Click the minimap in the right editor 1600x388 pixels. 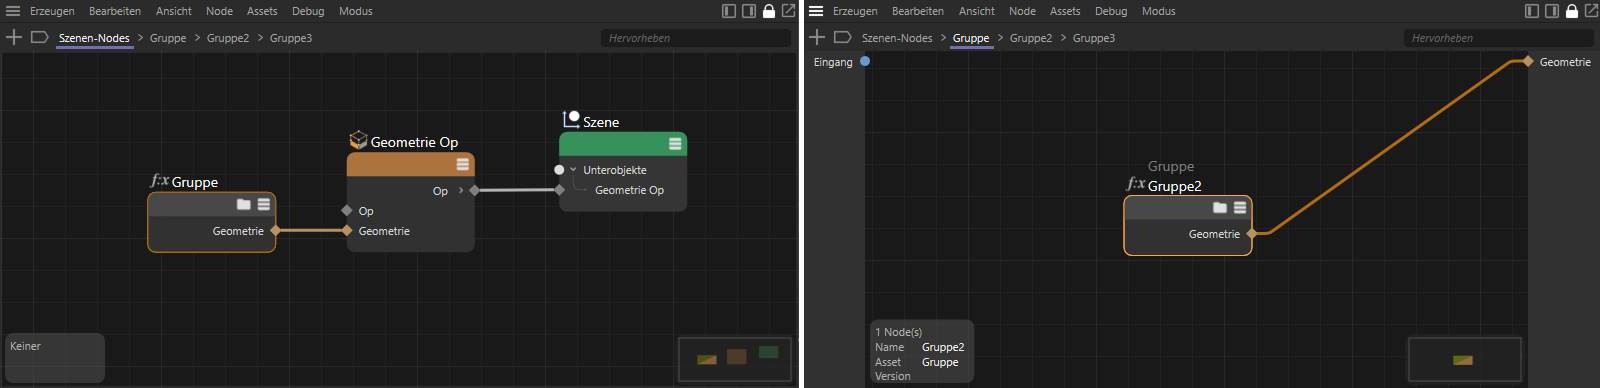(x=1465, y=359)
